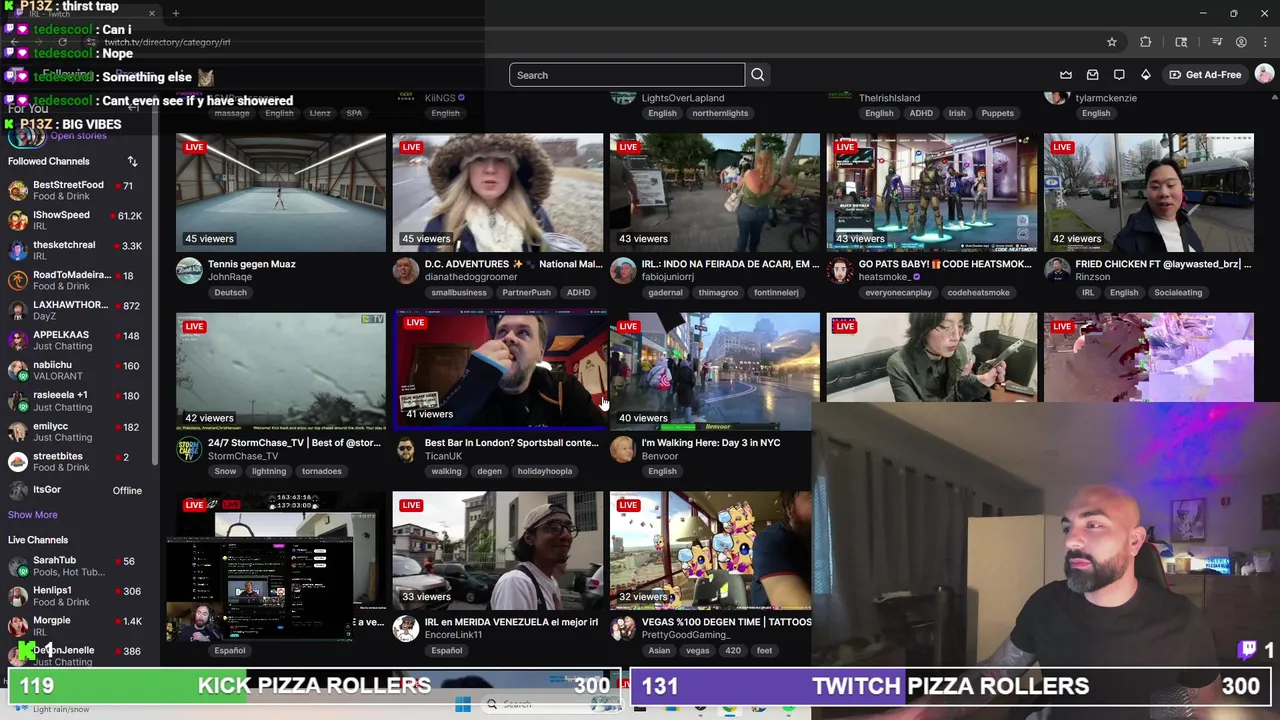Click PrettyGoodGaming_ channel avatar
This screenshot has height=720, width=1280.
click(622, 628)
